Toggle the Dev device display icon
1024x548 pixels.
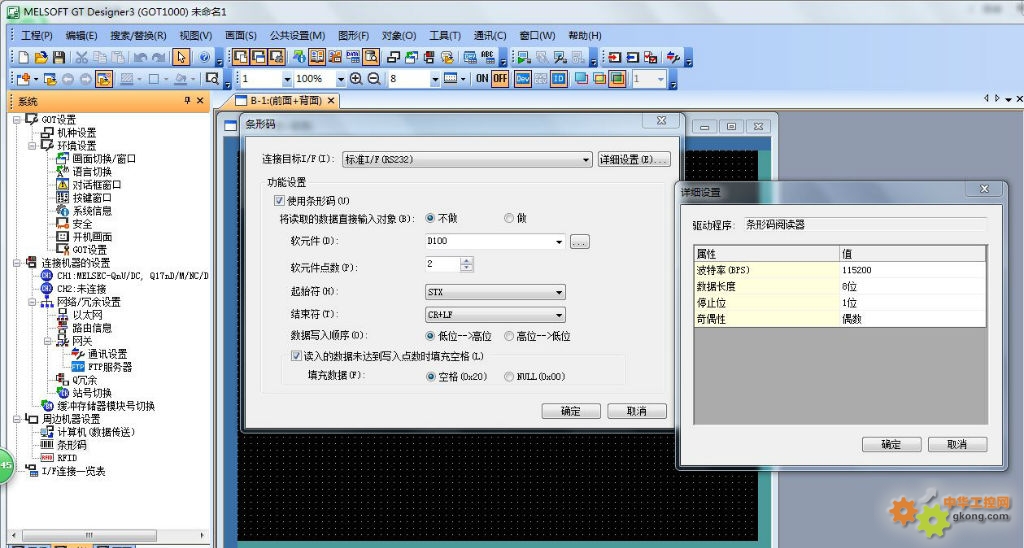coord(523,79)
